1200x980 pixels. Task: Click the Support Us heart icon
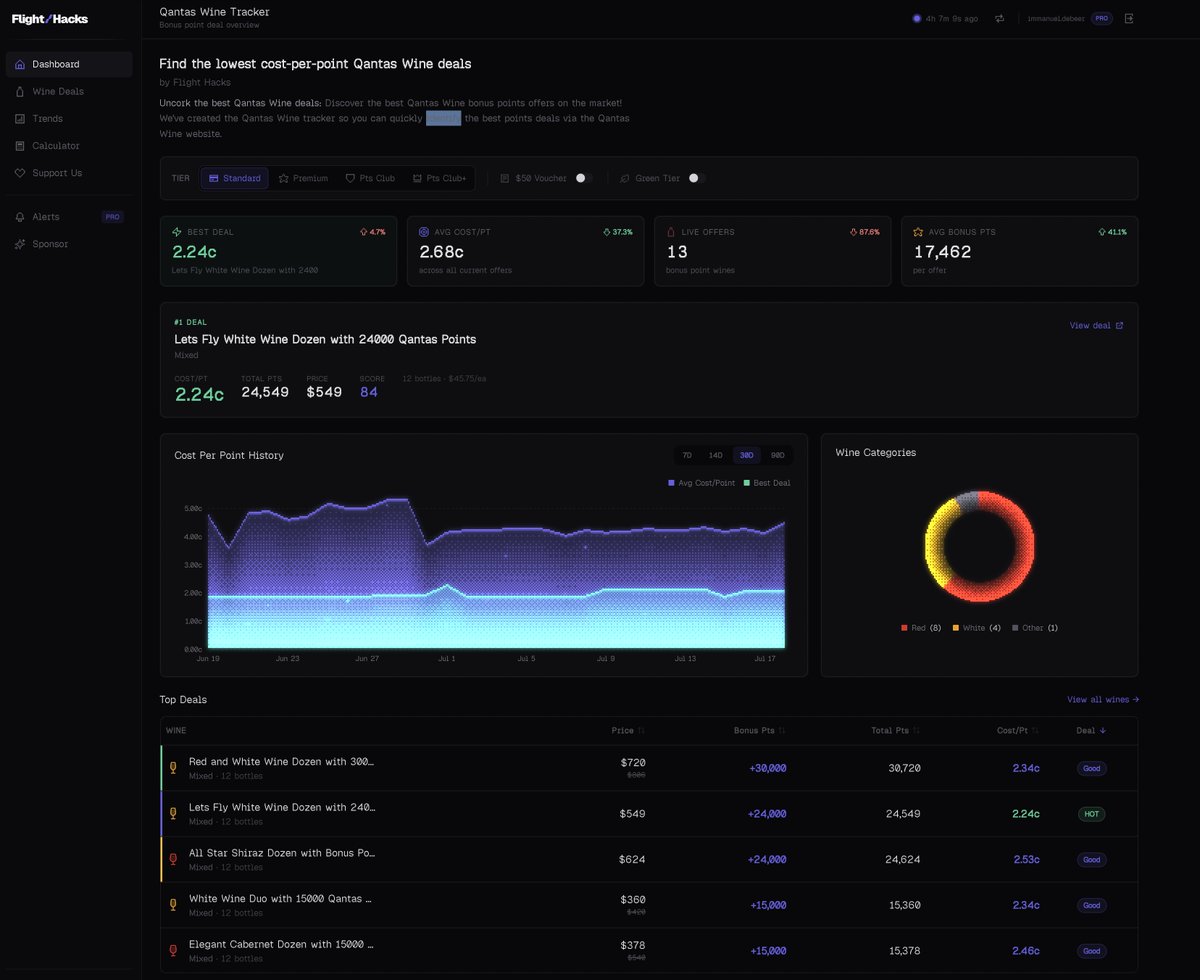[x=20, y=173]
